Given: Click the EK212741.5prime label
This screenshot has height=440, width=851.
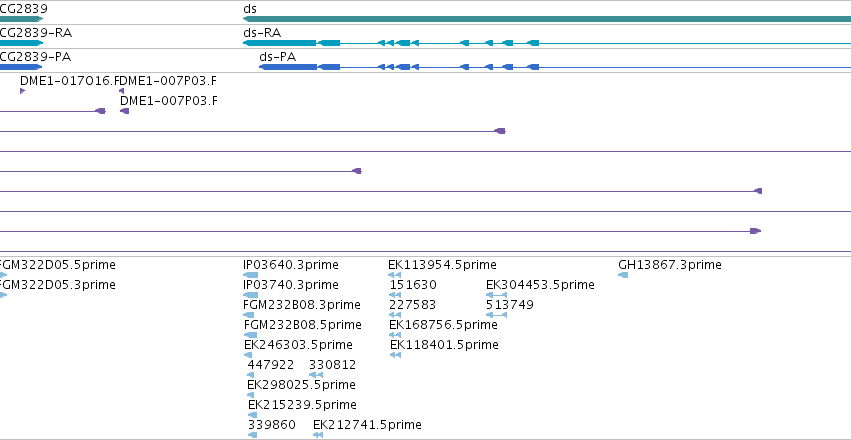Looking at the screenshot, I should coord(367,425).
